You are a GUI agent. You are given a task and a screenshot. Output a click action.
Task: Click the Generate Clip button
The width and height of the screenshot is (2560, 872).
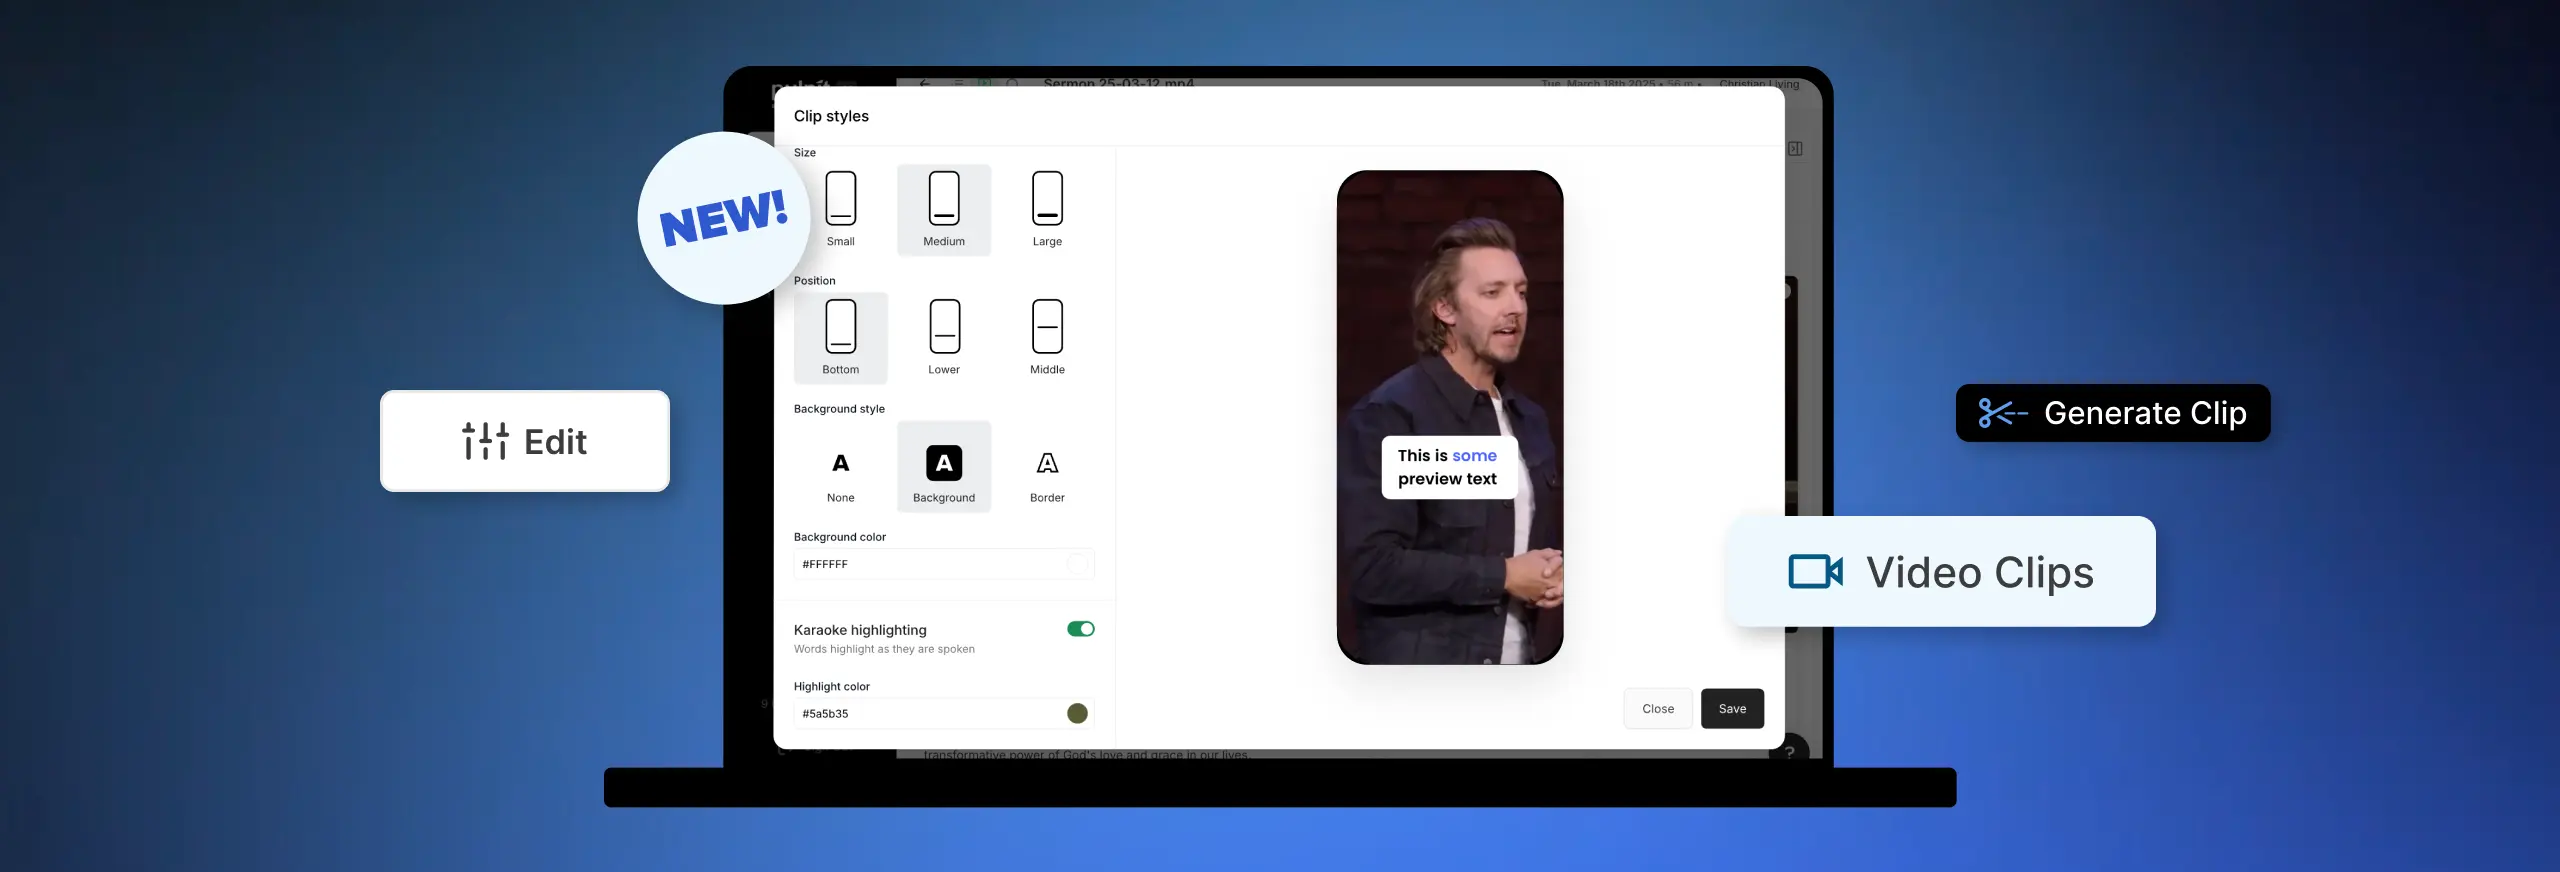[x=2113, y=413]
